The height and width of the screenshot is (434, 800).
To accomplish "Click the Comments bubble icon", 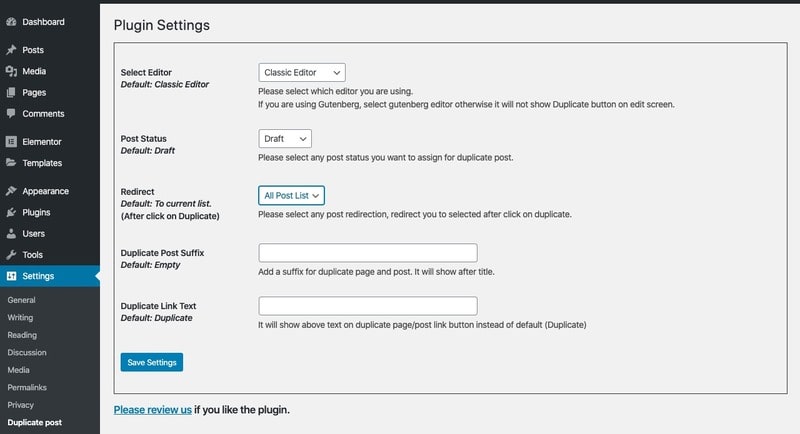I will tap(11, 114).
